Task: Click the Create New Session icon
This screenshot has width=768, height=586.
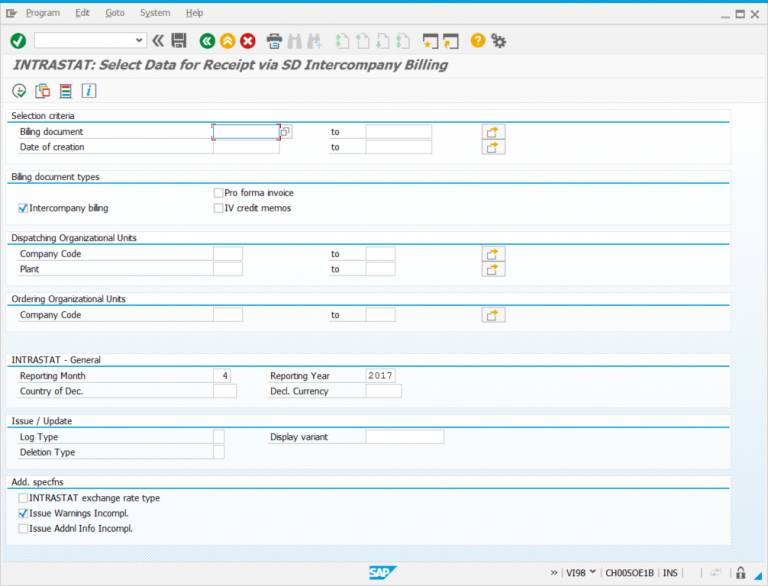Action: [430, 41]
